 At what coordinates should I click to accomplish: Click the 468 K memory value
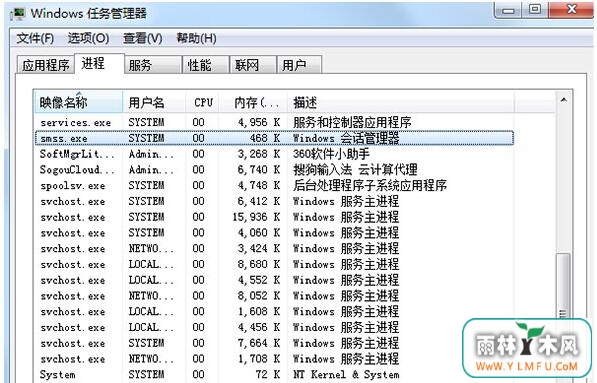[265, 138]
